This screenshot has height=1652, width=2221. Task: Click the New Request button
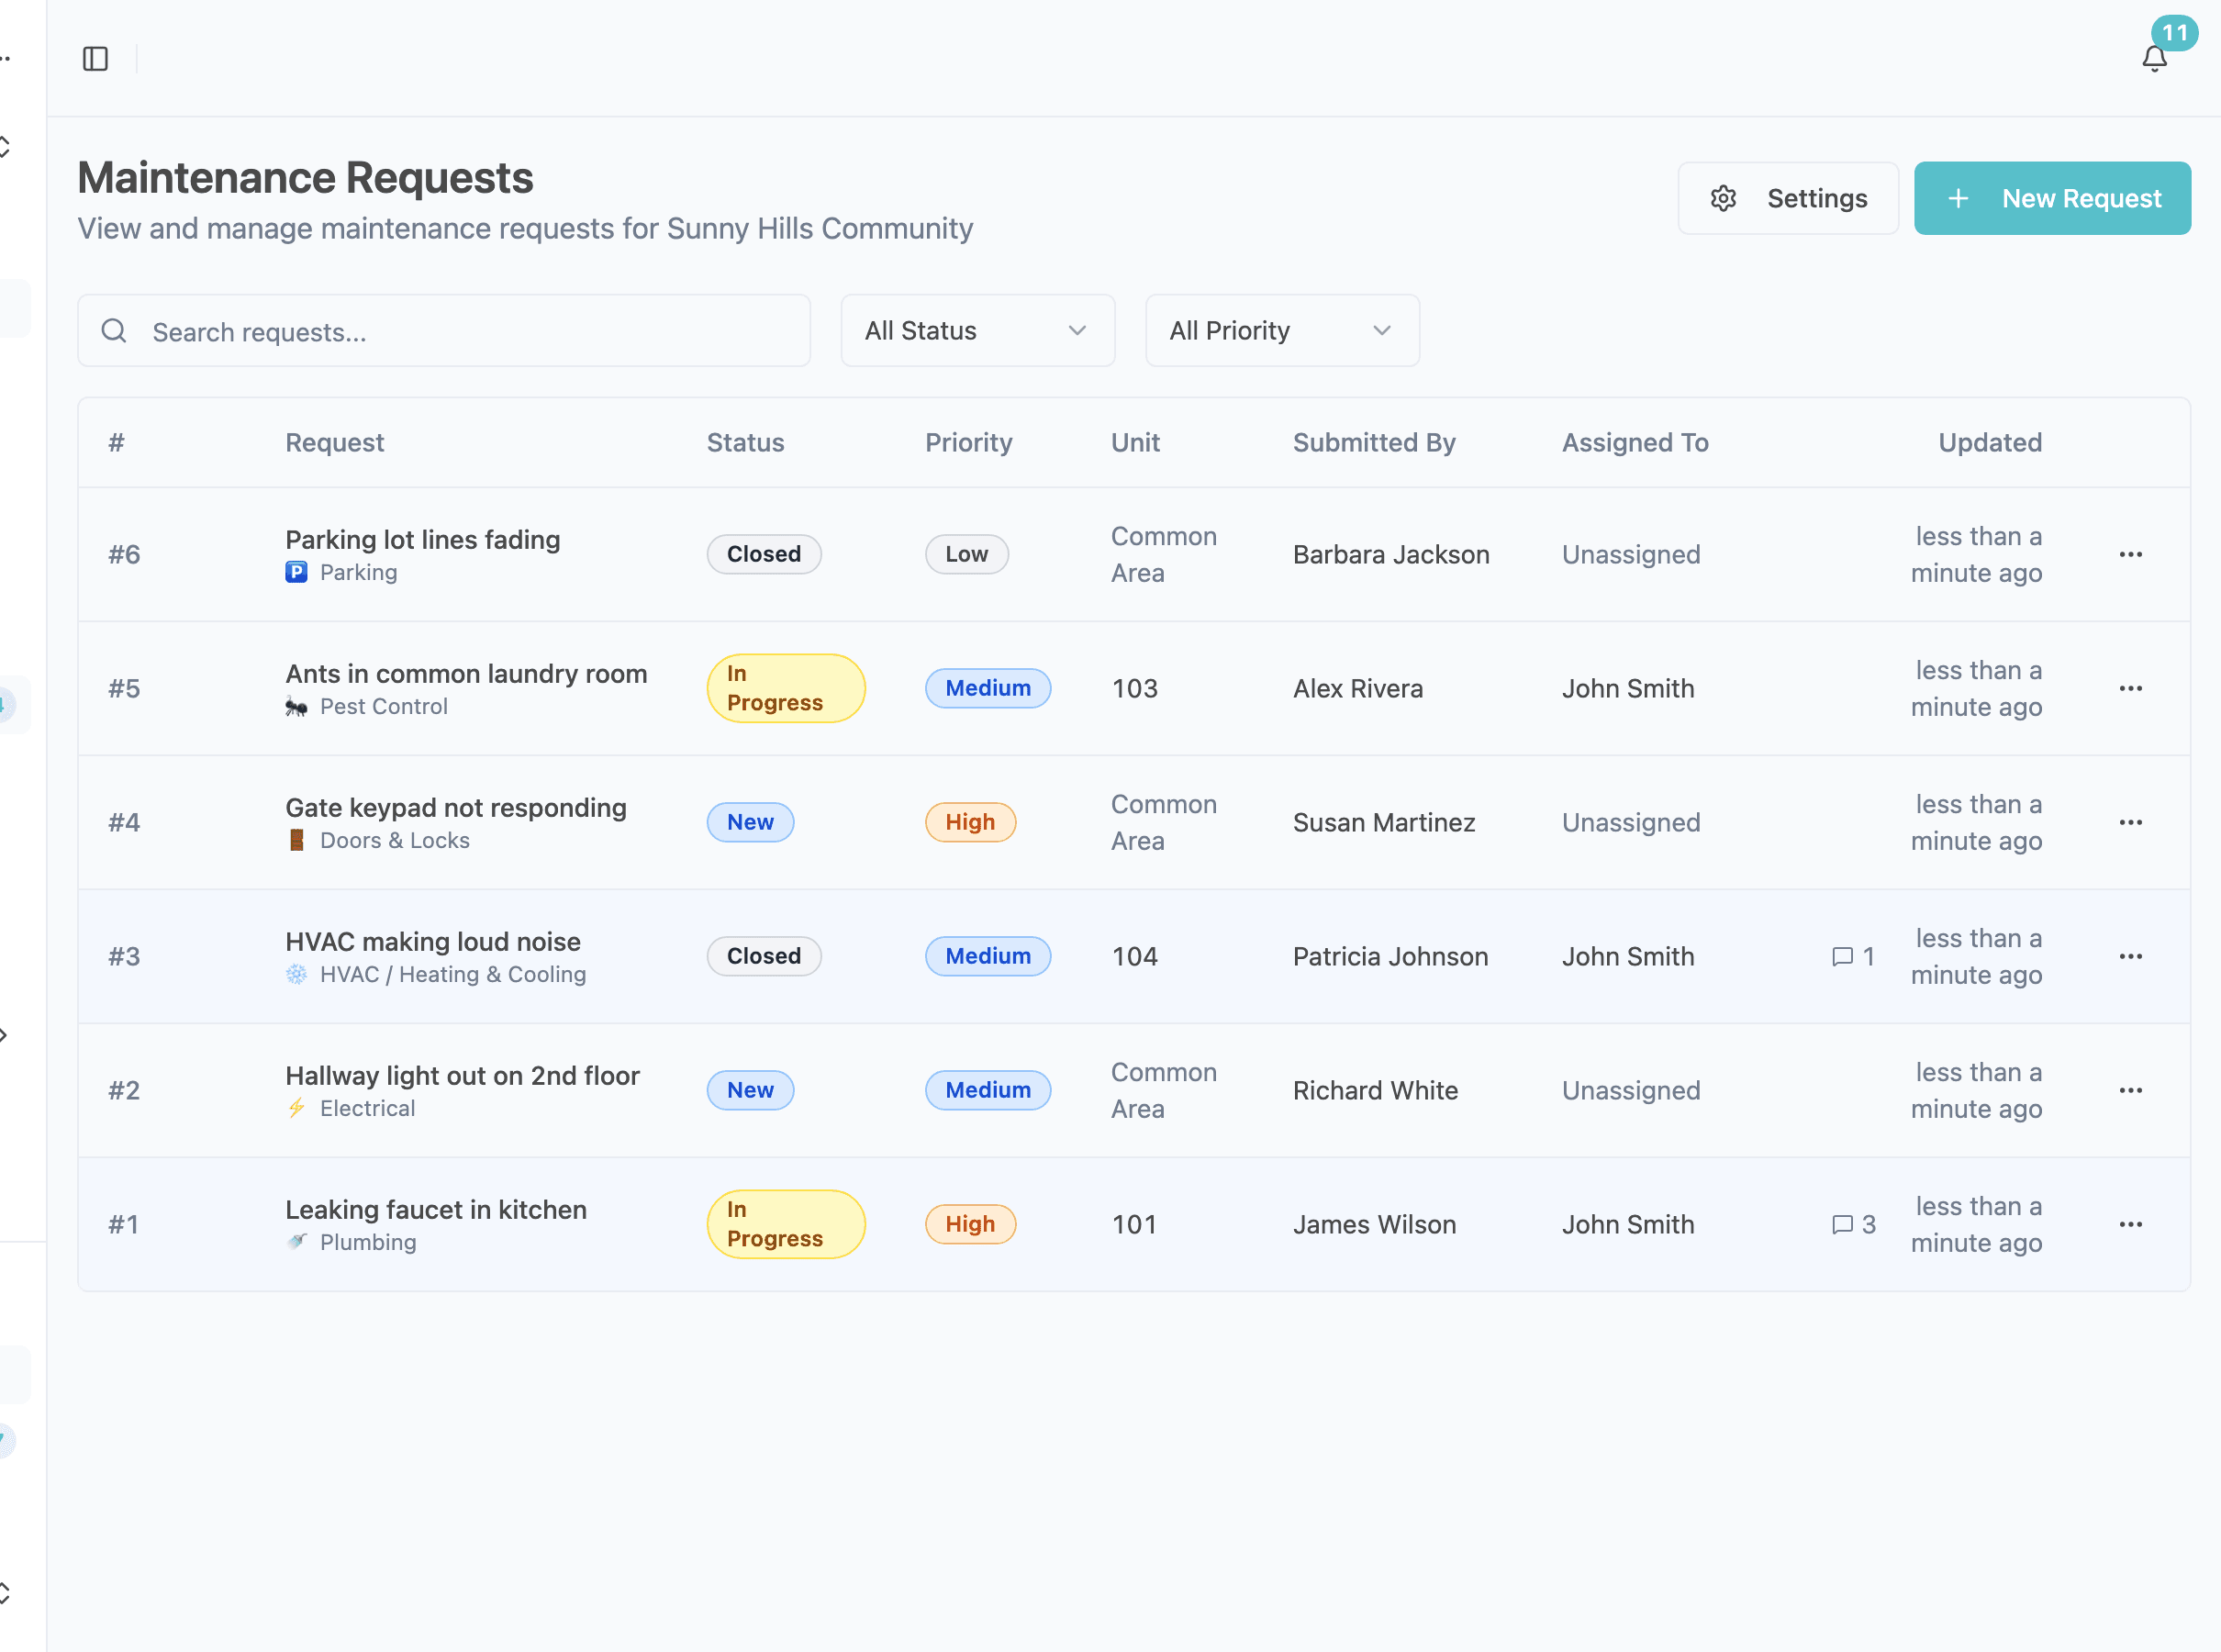2052,198
